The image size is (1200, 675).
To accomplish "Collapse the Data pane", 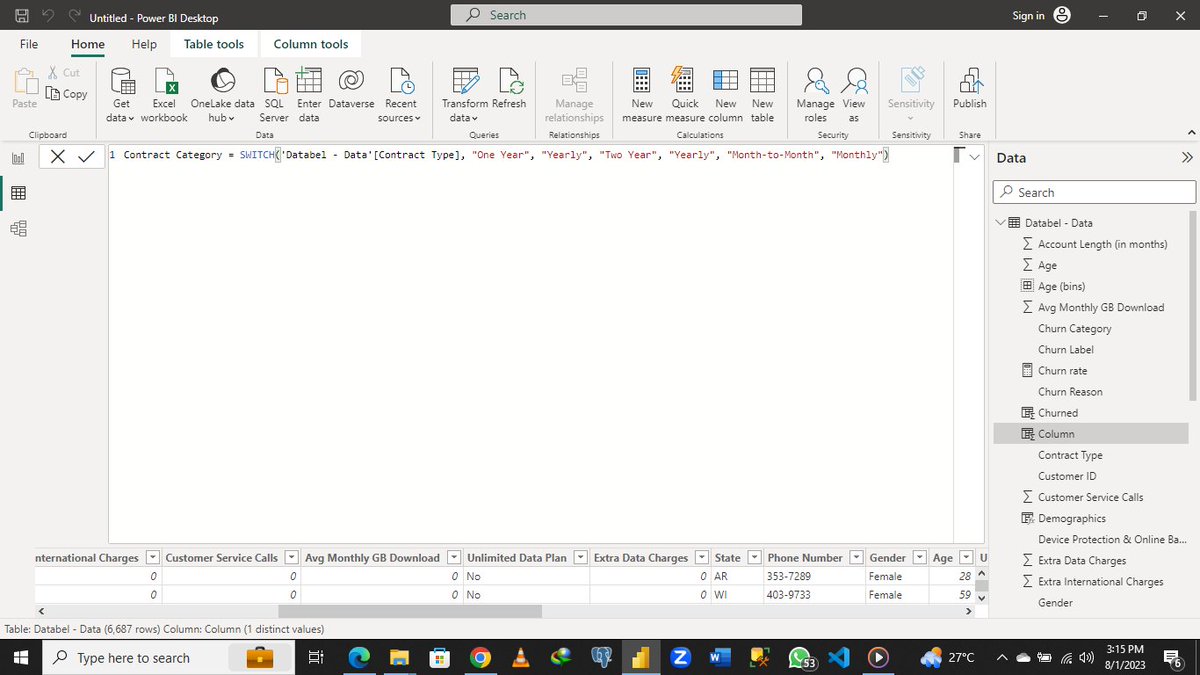I will tap(1187, 158).
